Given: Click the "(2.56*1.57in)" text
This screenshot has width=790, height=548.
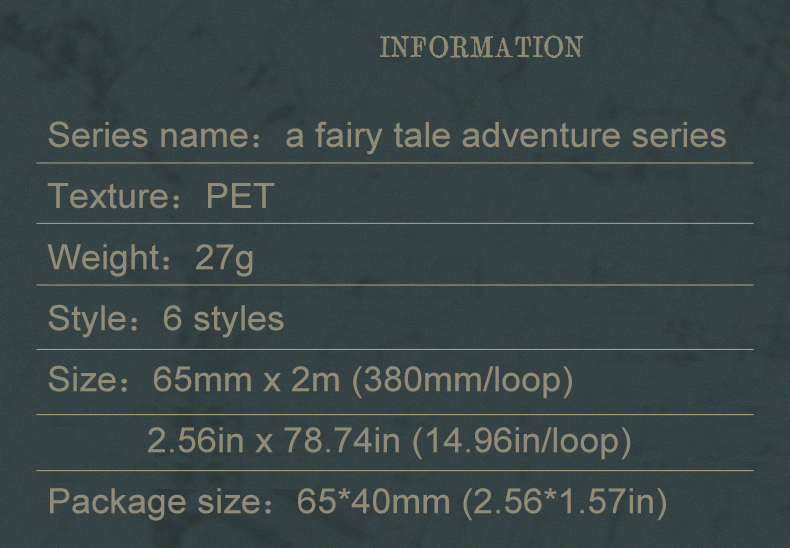Looking at the screenshot, I should click(x=564, y=501).
